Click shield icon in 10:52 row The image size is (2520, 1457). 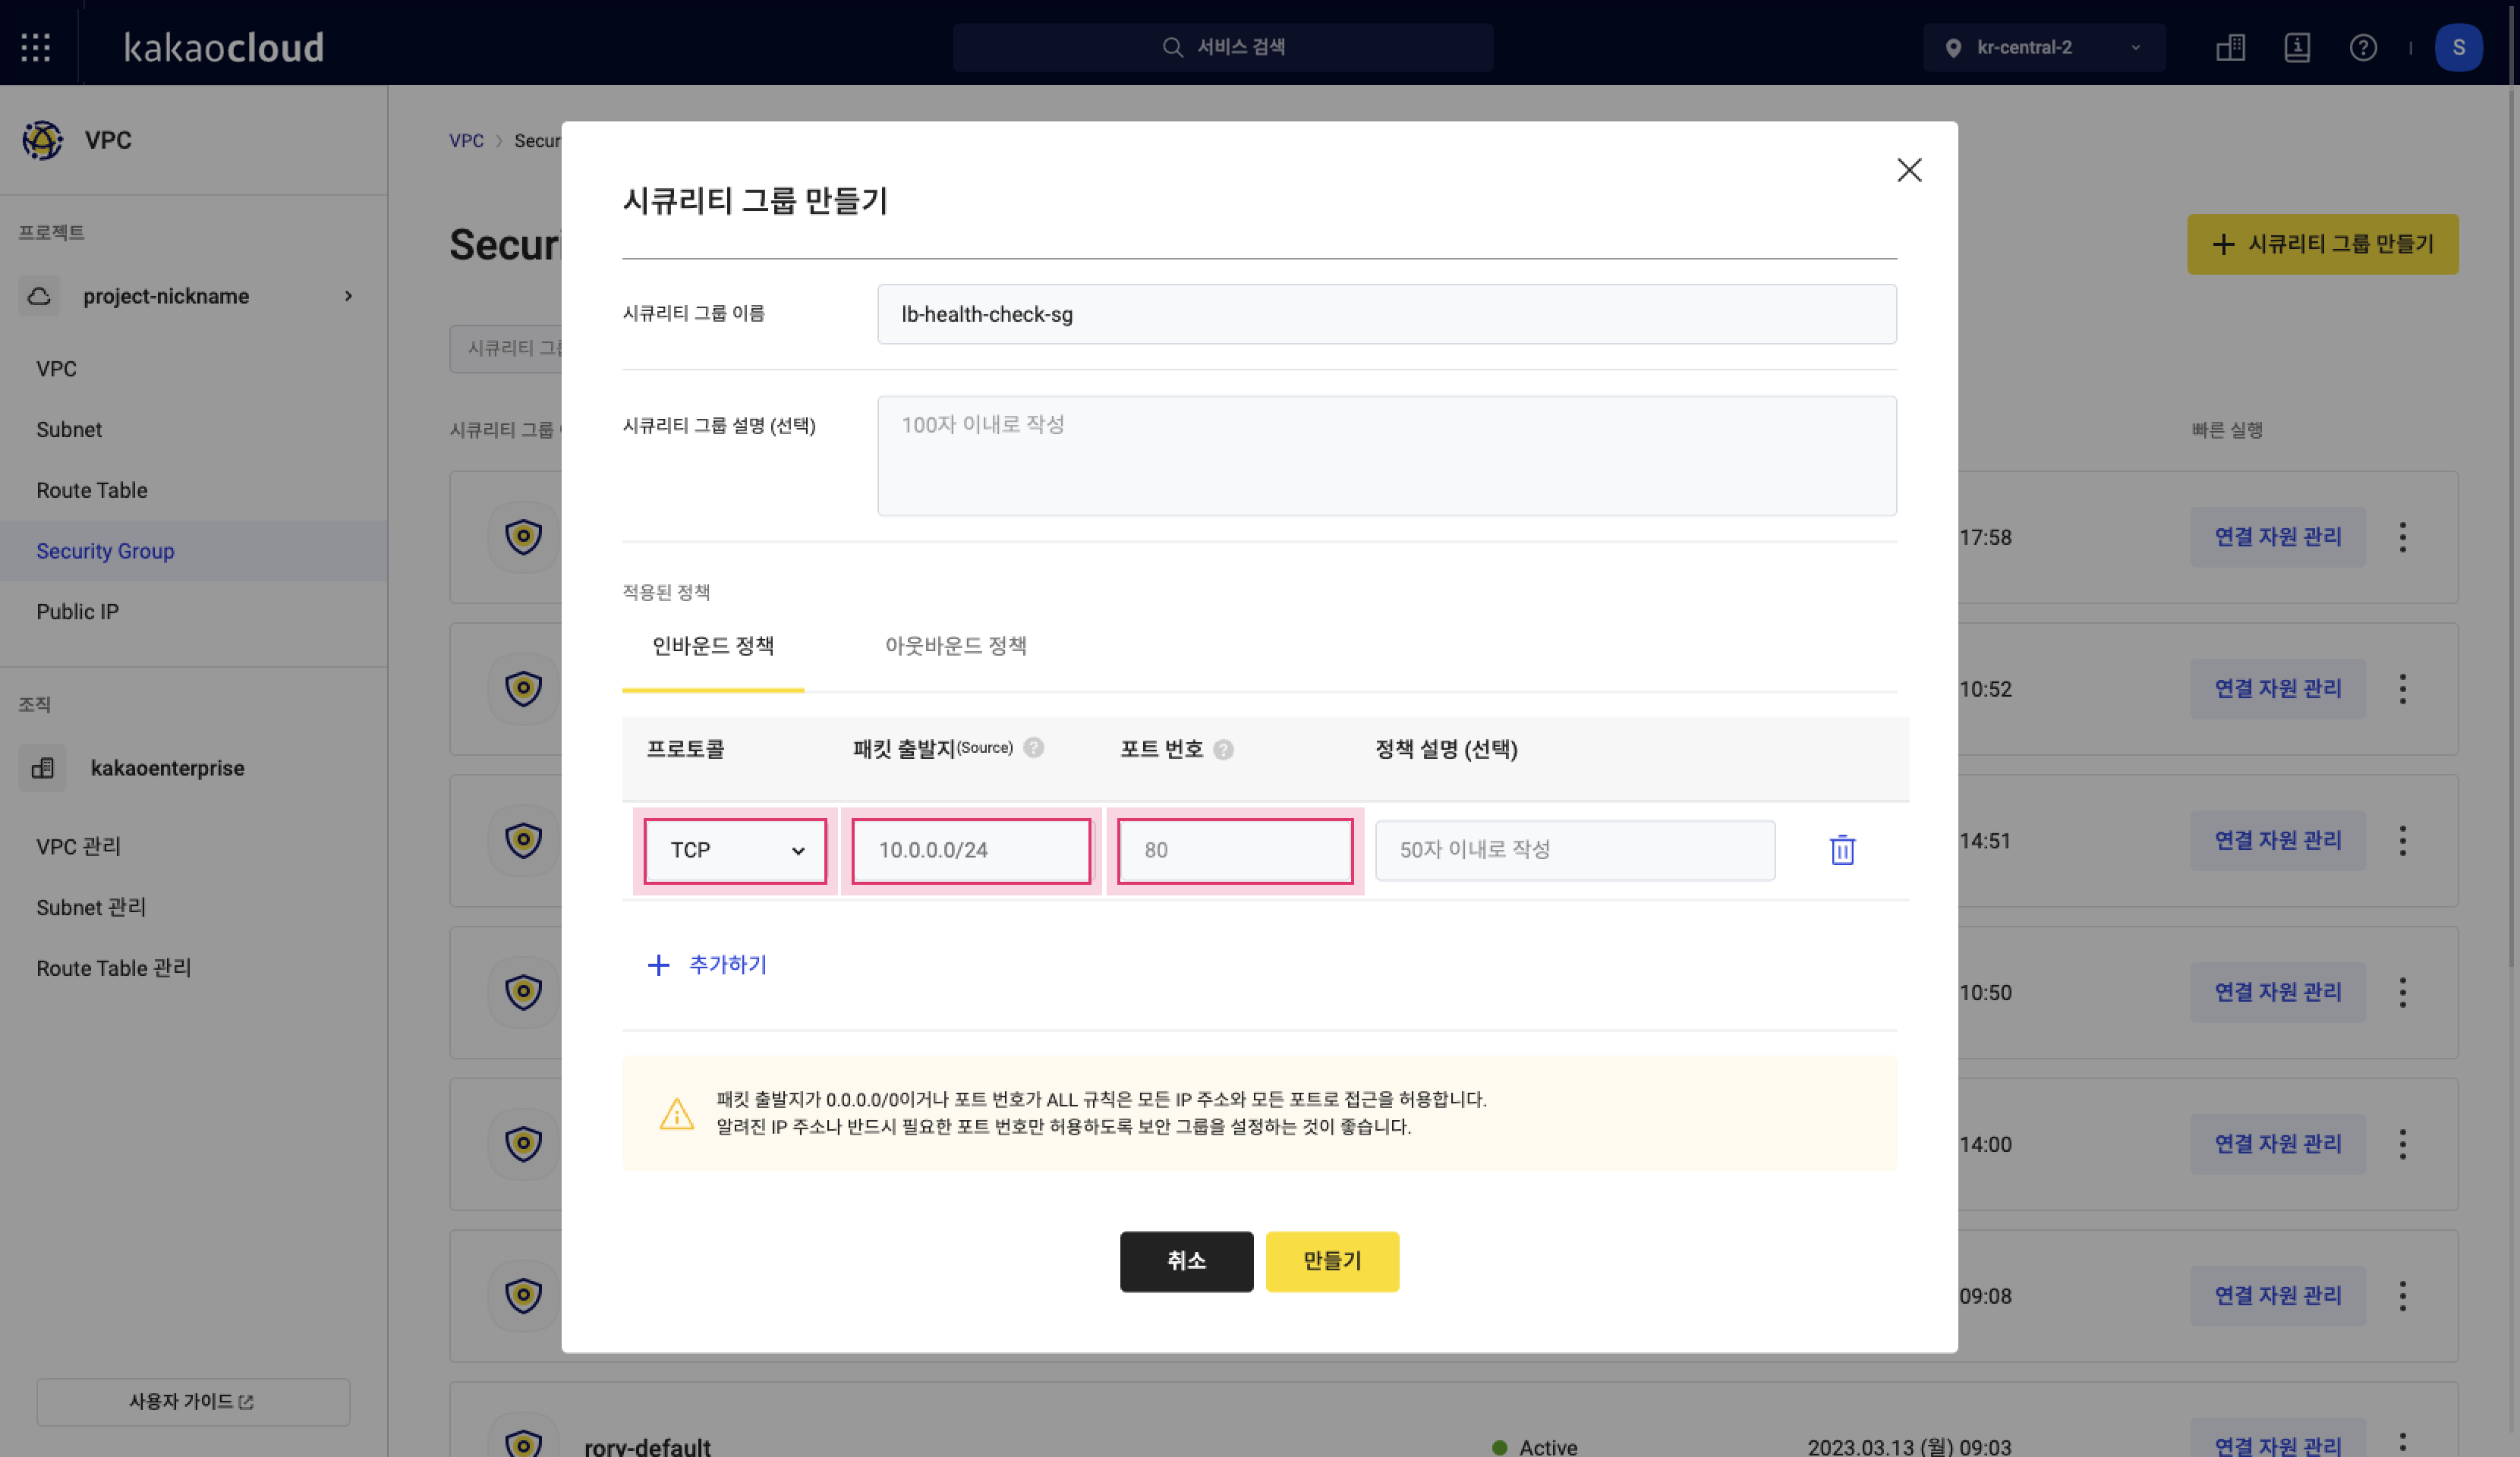[523, 689]
